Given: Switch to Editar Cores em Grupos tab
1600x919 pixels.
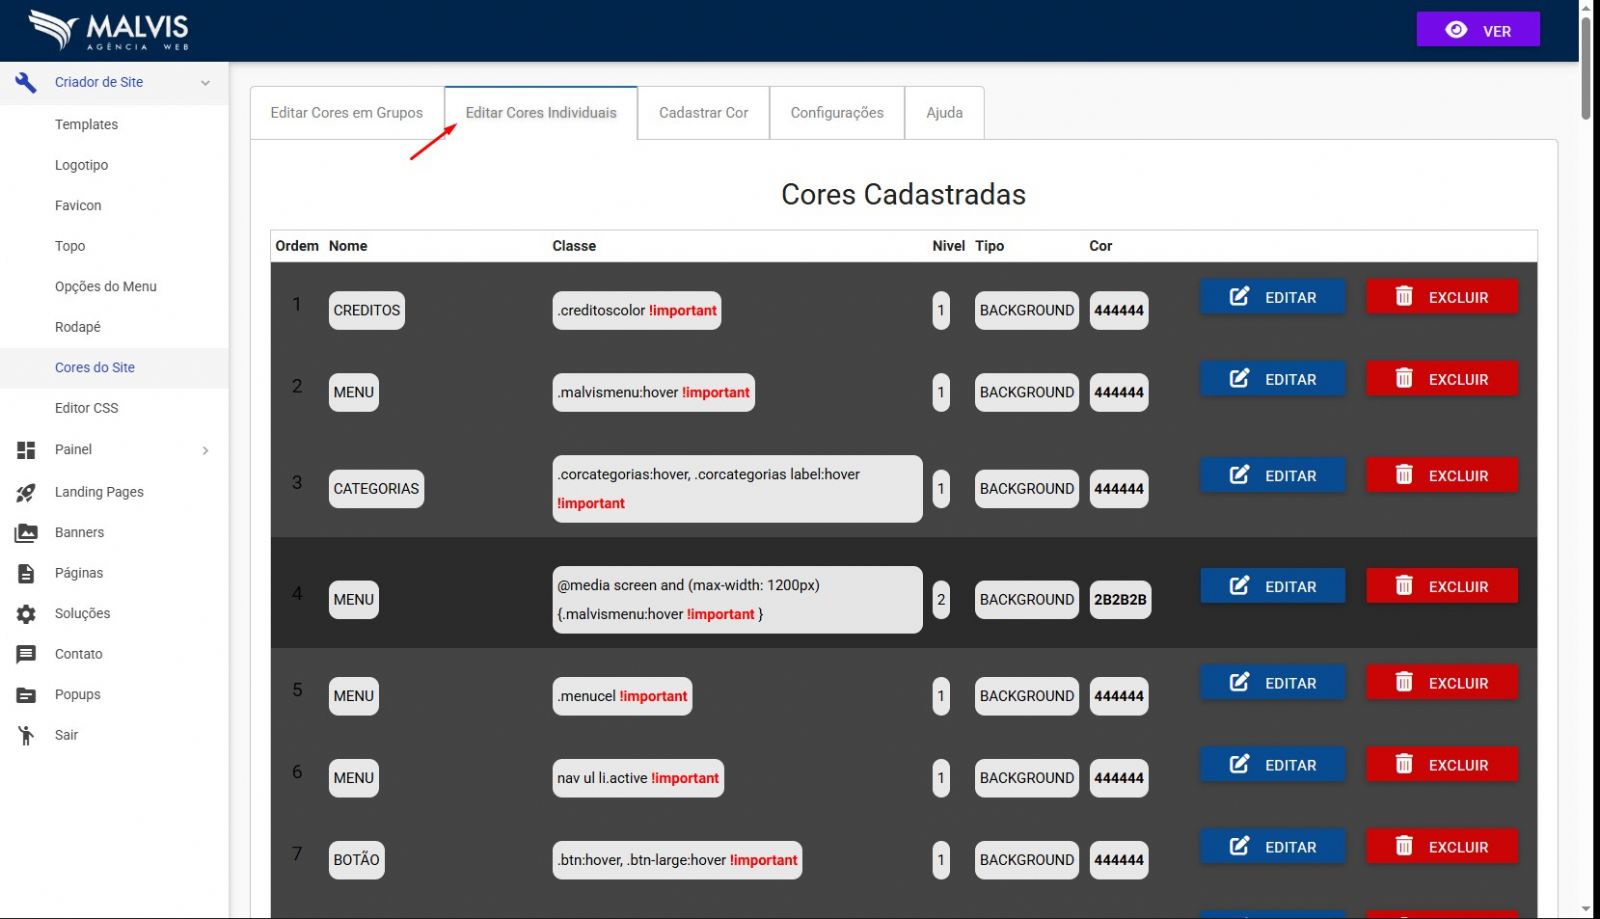Looking at the screenshot, I should click(346, 113).
